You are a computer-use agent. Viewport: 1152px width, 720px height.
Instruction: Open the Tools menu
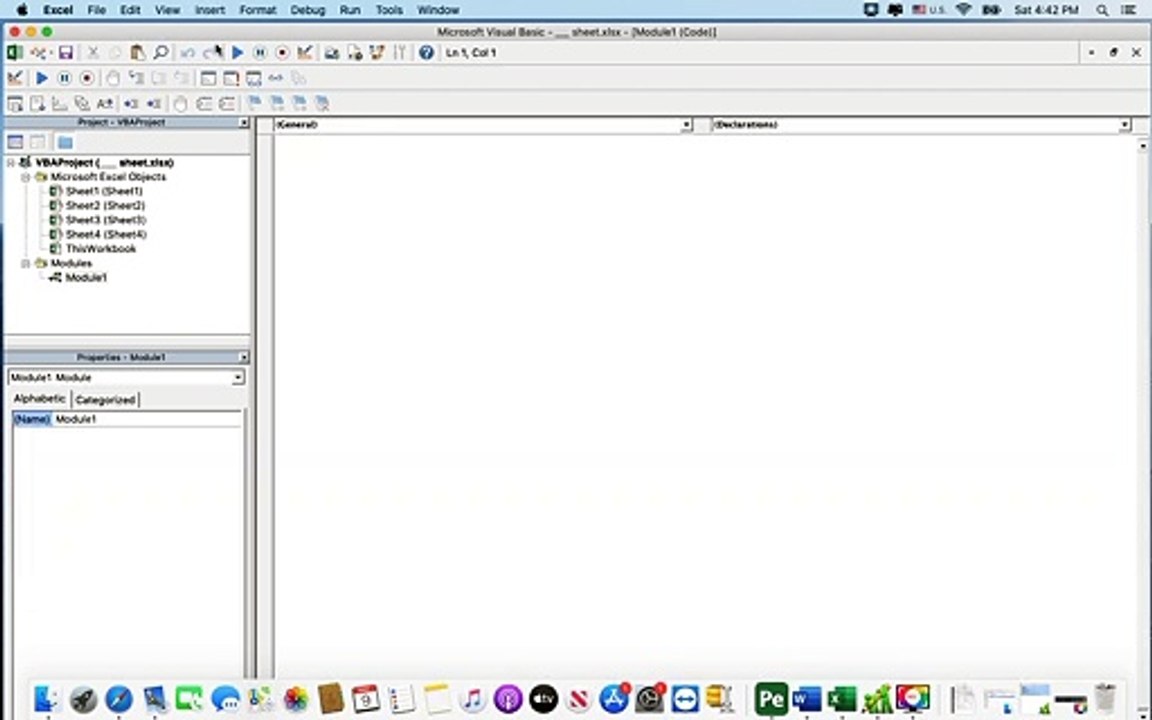[389, 10]
